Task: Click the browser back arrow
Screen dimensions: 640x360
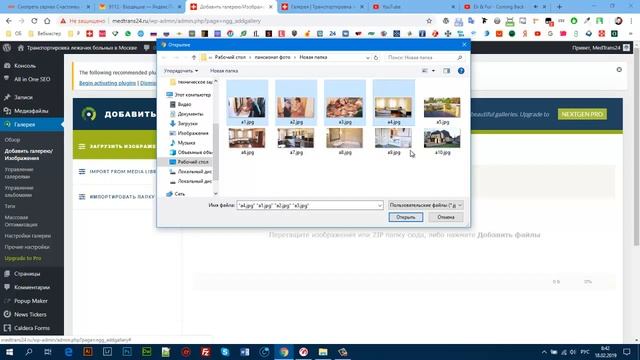Action: point(9,21)
